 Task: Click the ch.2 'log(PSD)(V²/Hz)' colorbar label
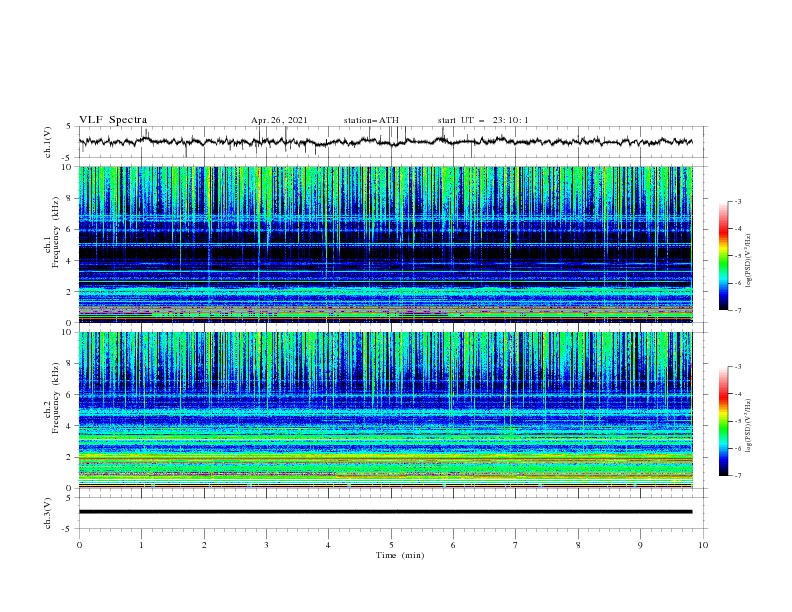point(749,426)
